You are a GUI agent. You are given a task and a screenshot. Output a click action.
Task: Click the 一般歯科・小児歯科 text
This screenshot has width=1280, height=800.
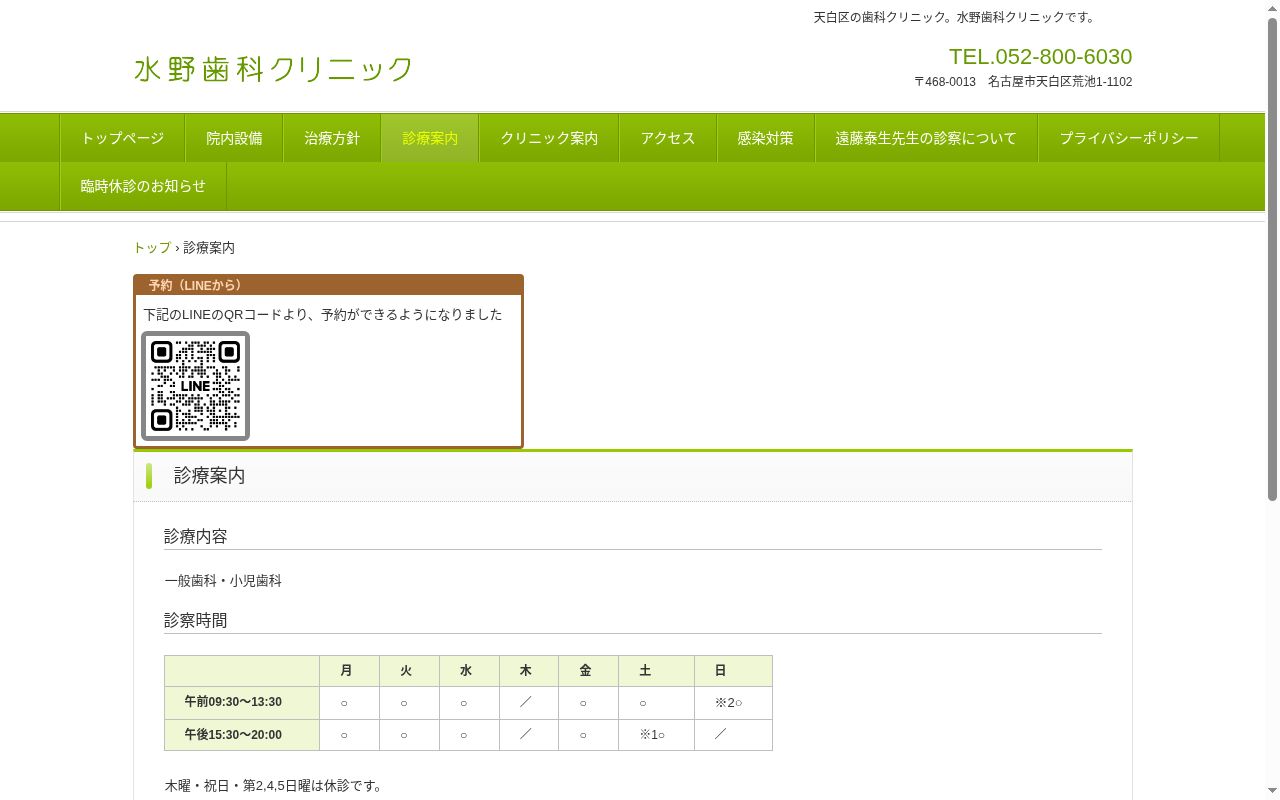point(223,580)
